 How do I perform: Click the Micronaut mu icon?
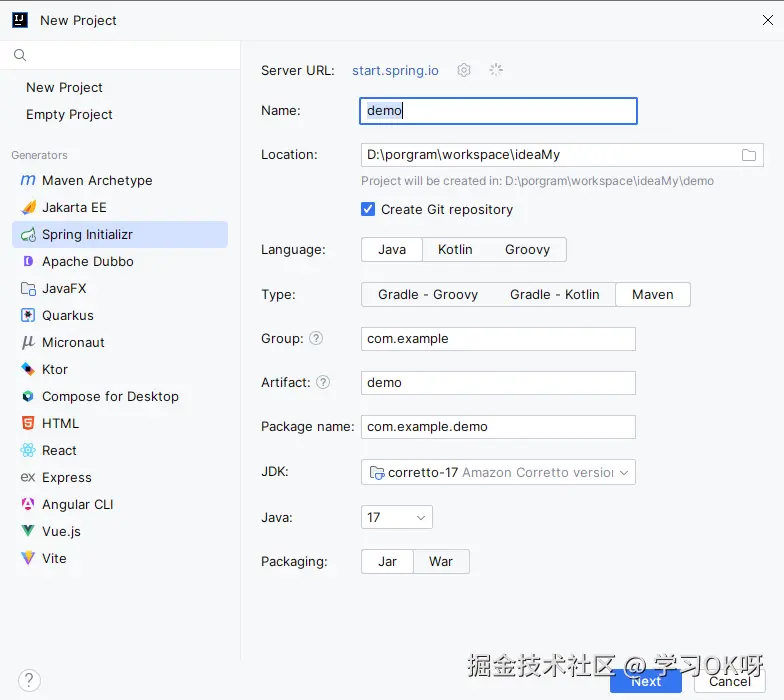click(x=28, y=342)
